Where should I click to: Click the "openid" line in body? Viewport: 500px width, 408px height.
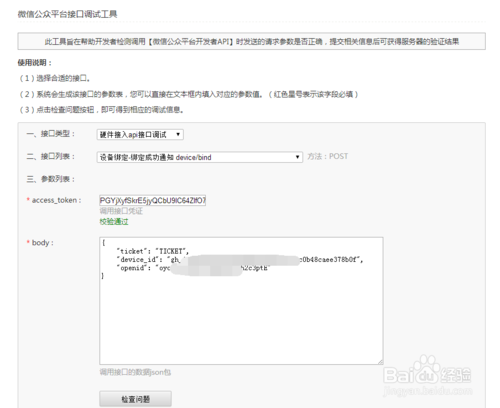193,268
